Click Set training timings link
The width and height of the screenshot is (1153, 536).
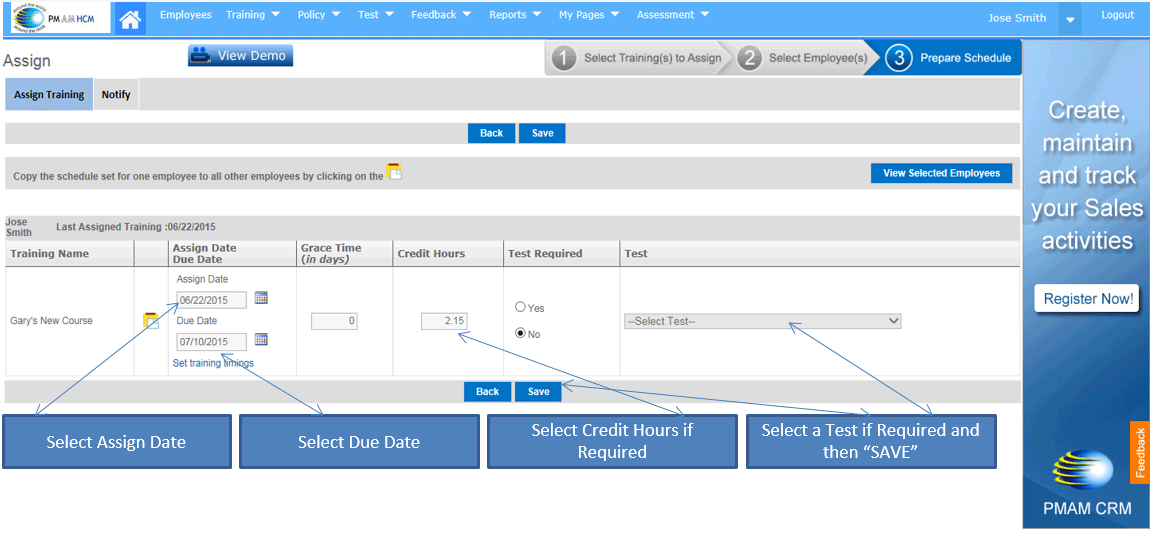[213, 363]
